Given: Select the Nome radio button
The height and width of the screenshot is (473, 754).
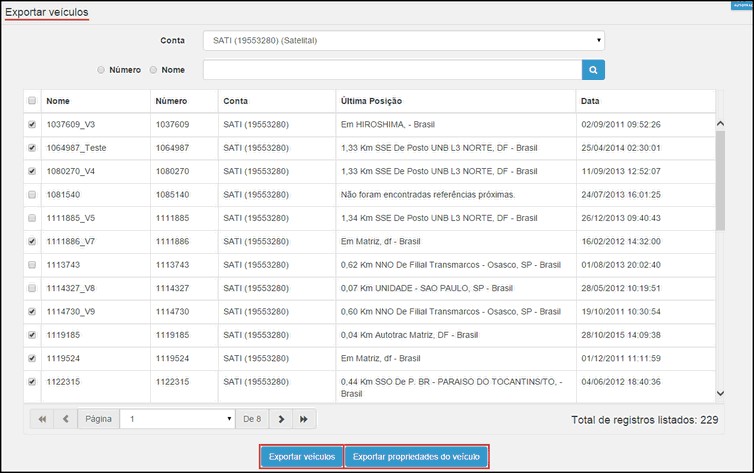Looking at the screenshot, I should pos(153,70).
